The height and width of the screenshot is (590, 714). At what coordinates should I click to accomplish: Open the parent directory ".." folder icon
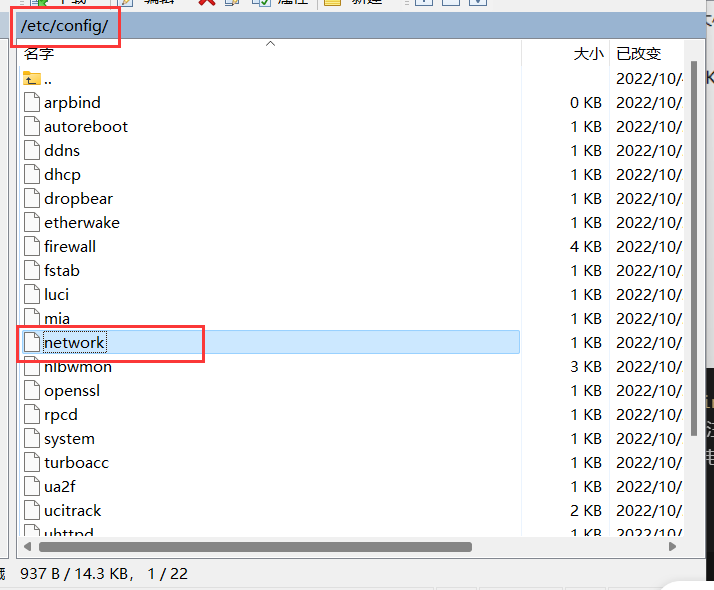pyautogui.click(x=32, y=78)
